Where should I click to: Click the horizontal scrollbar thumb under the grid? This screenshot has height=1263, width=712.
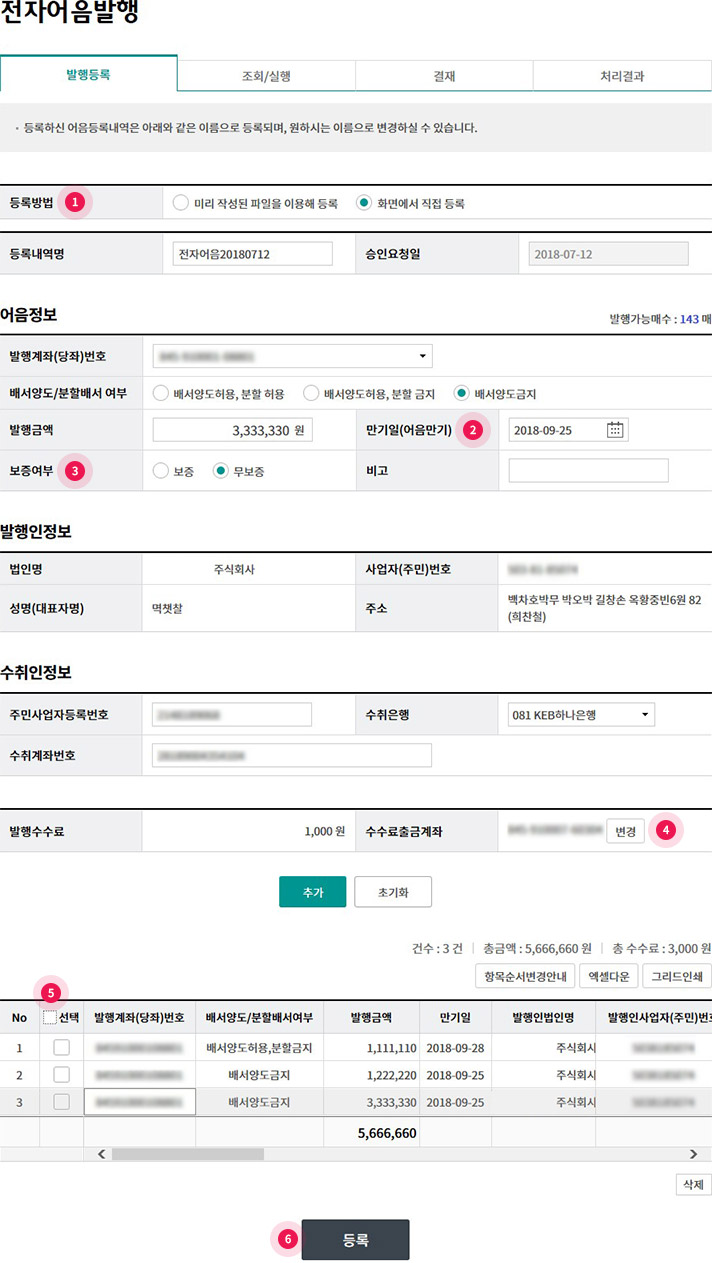pyautogui.click(x=187, y=1153)
